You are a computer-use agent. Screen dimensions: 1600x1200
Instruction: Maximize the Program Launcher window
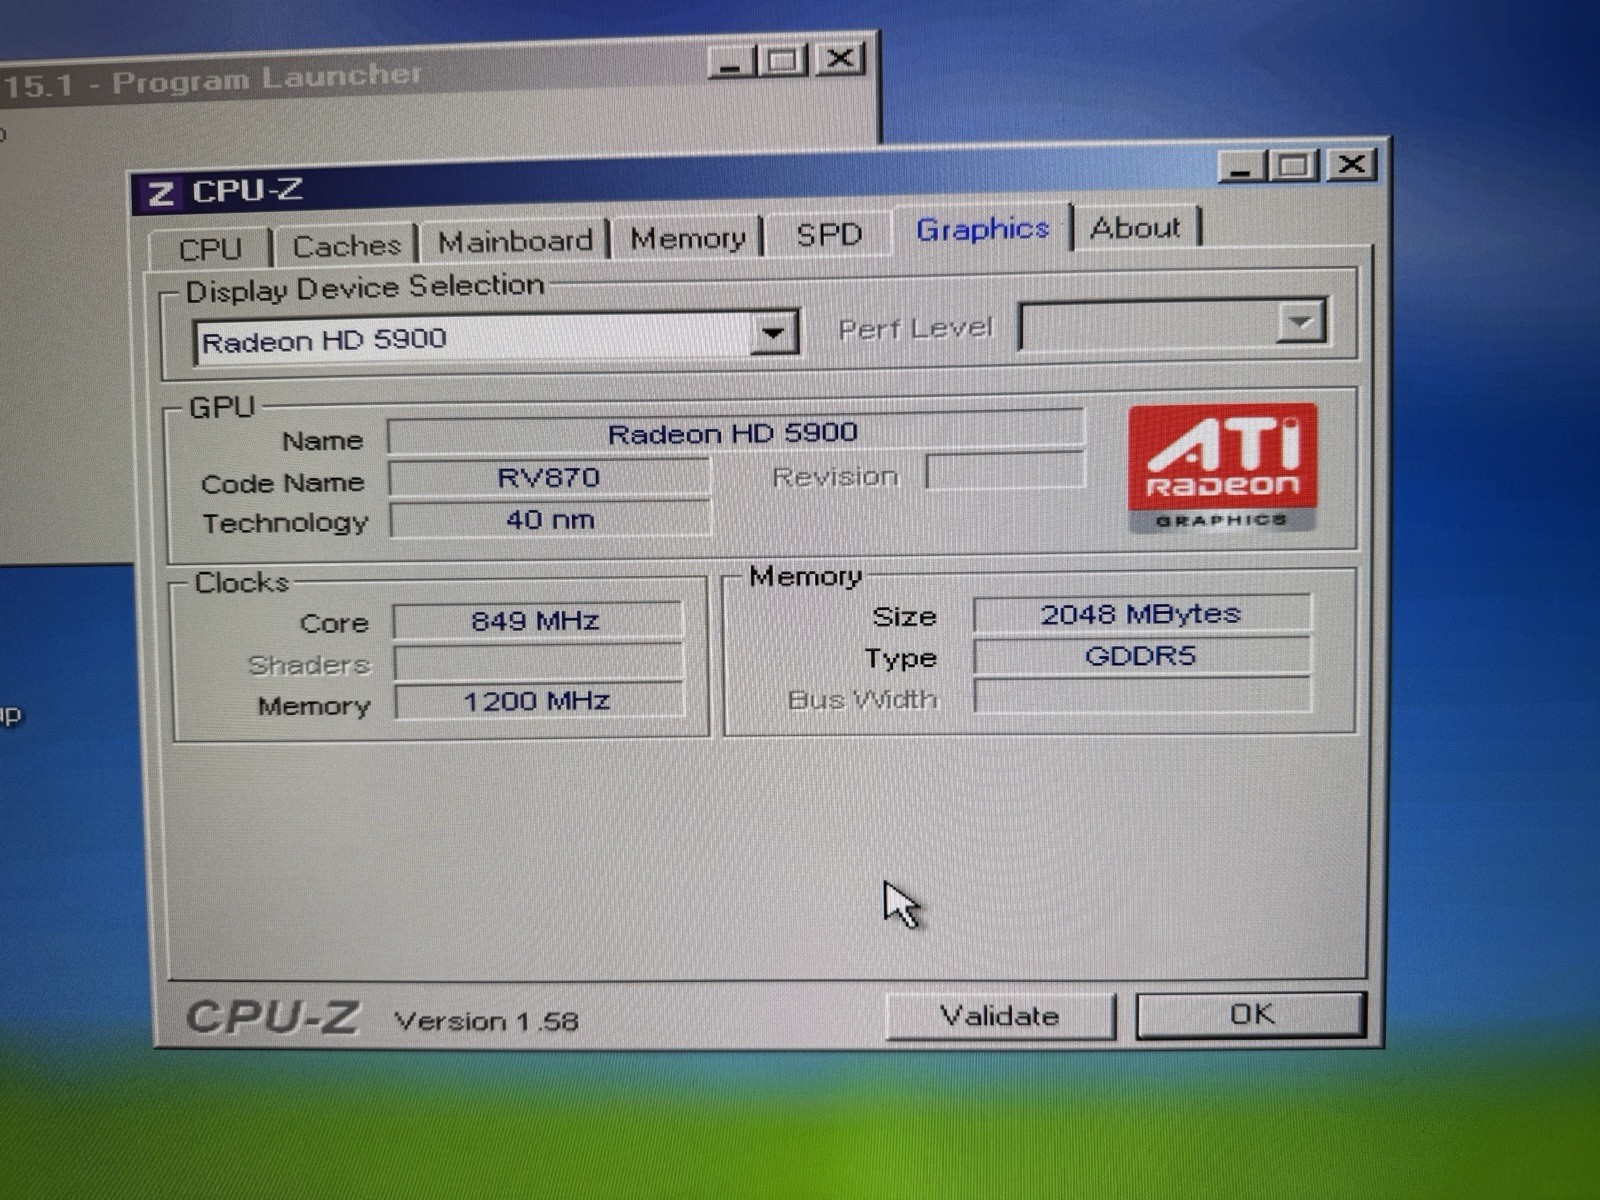click(783, 61)
